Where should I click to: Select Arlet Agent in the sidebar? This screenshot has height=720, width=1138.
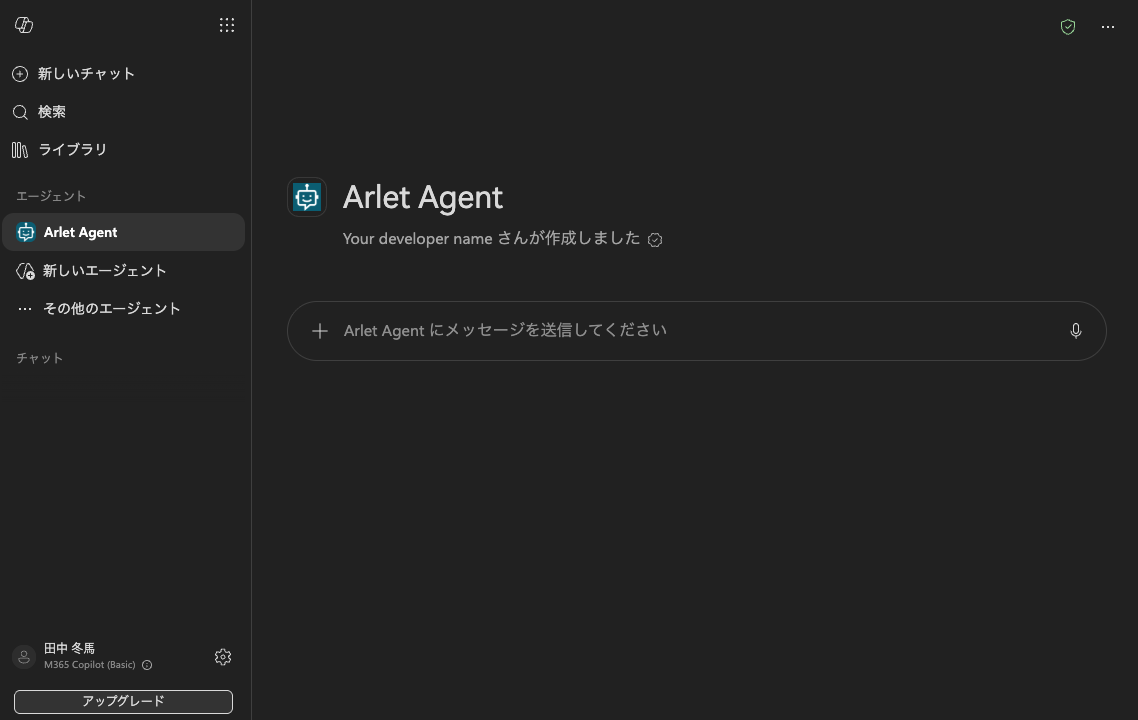[123, 232]
